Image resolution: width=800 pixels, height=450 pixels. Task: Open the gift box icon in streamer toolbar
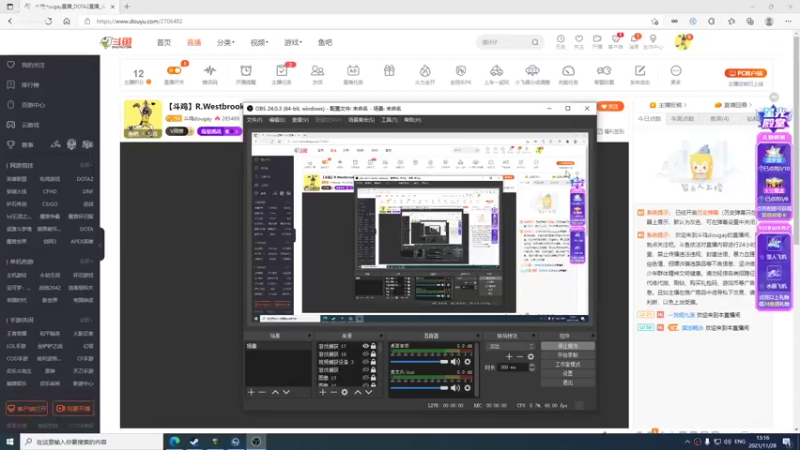[x=389, y=70]
